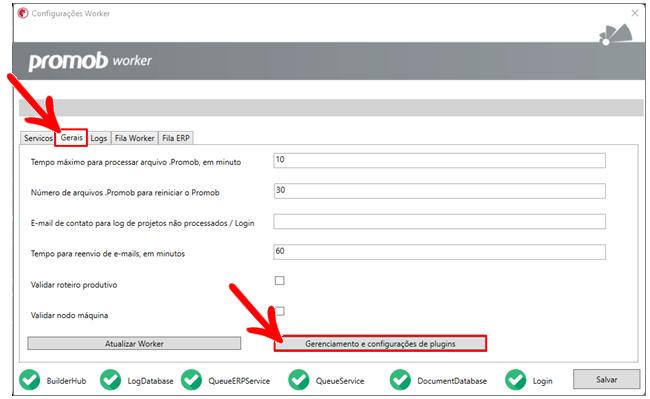This screenshot has height=399, width=650.
Task: Select the Logs tab
Action: coord(99,138)
